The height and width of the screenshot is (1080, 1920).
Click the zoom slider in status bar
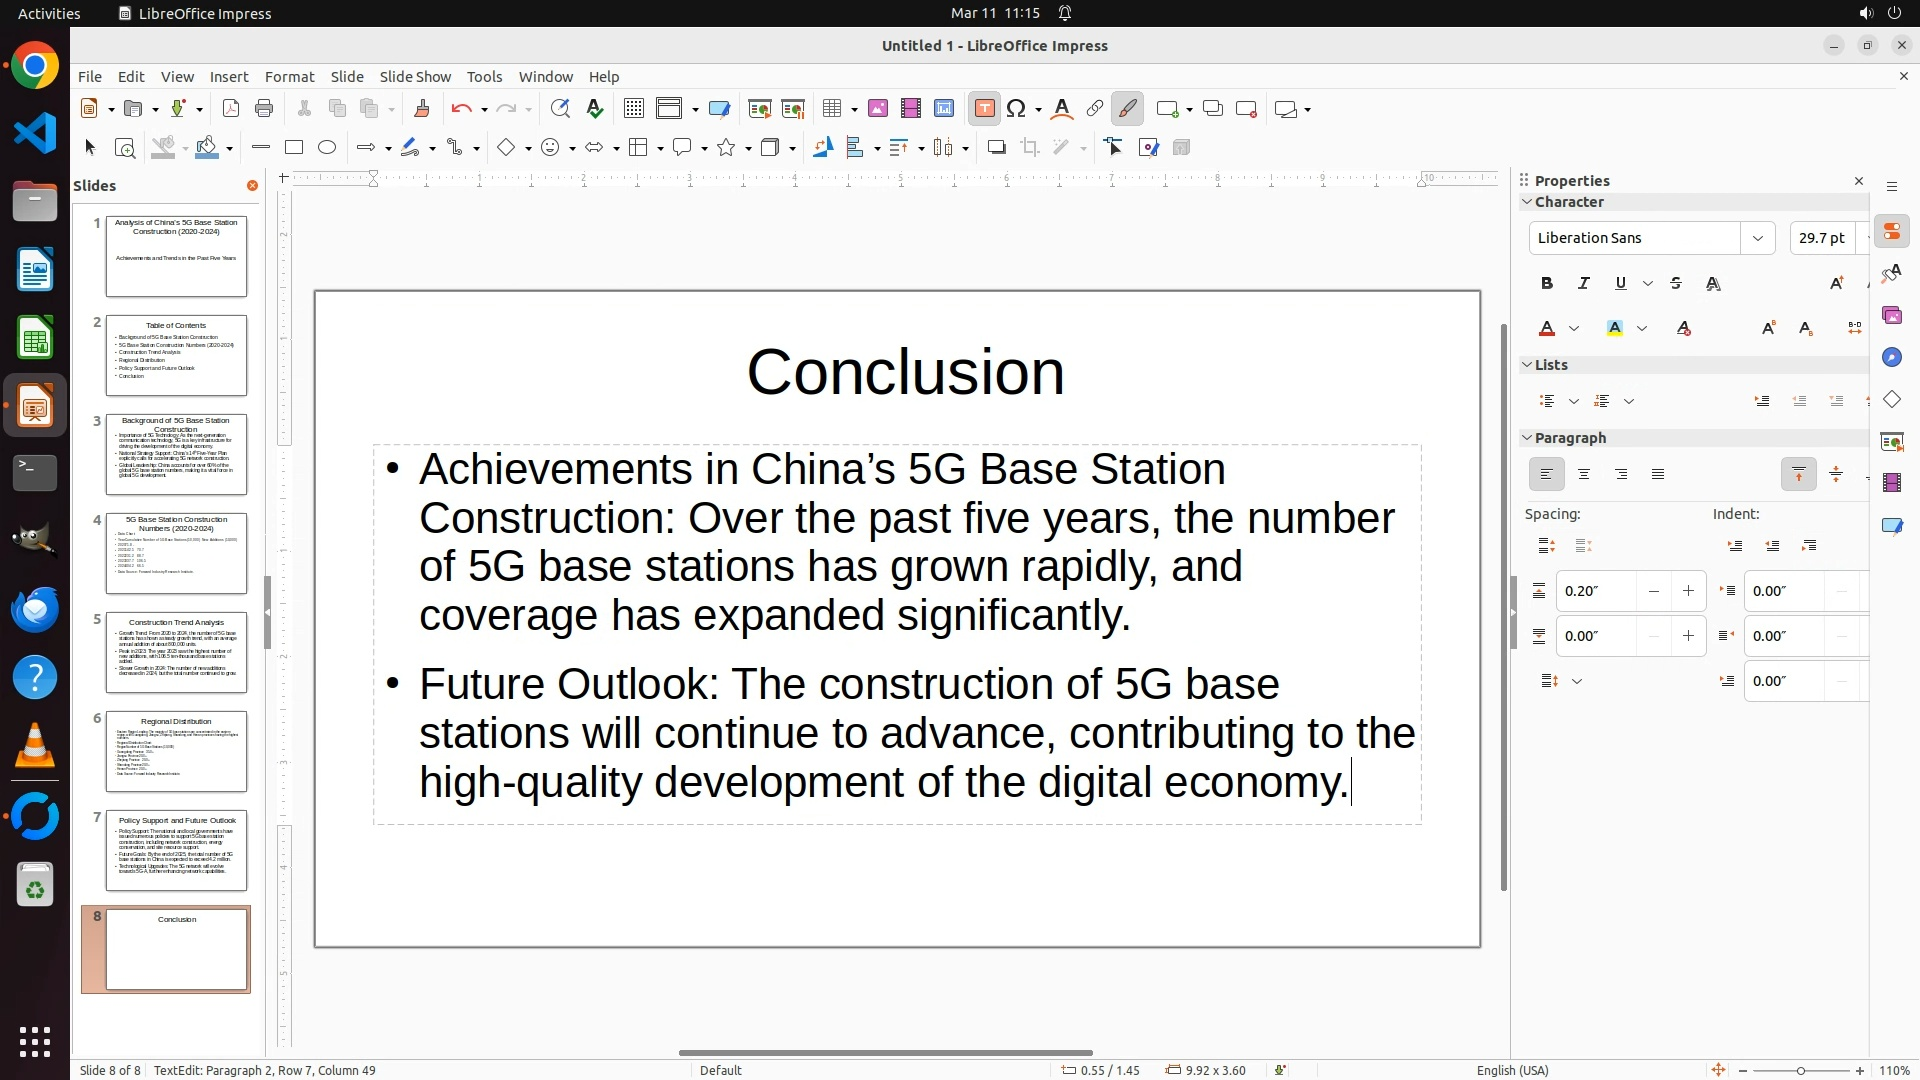[1800, 1071]
